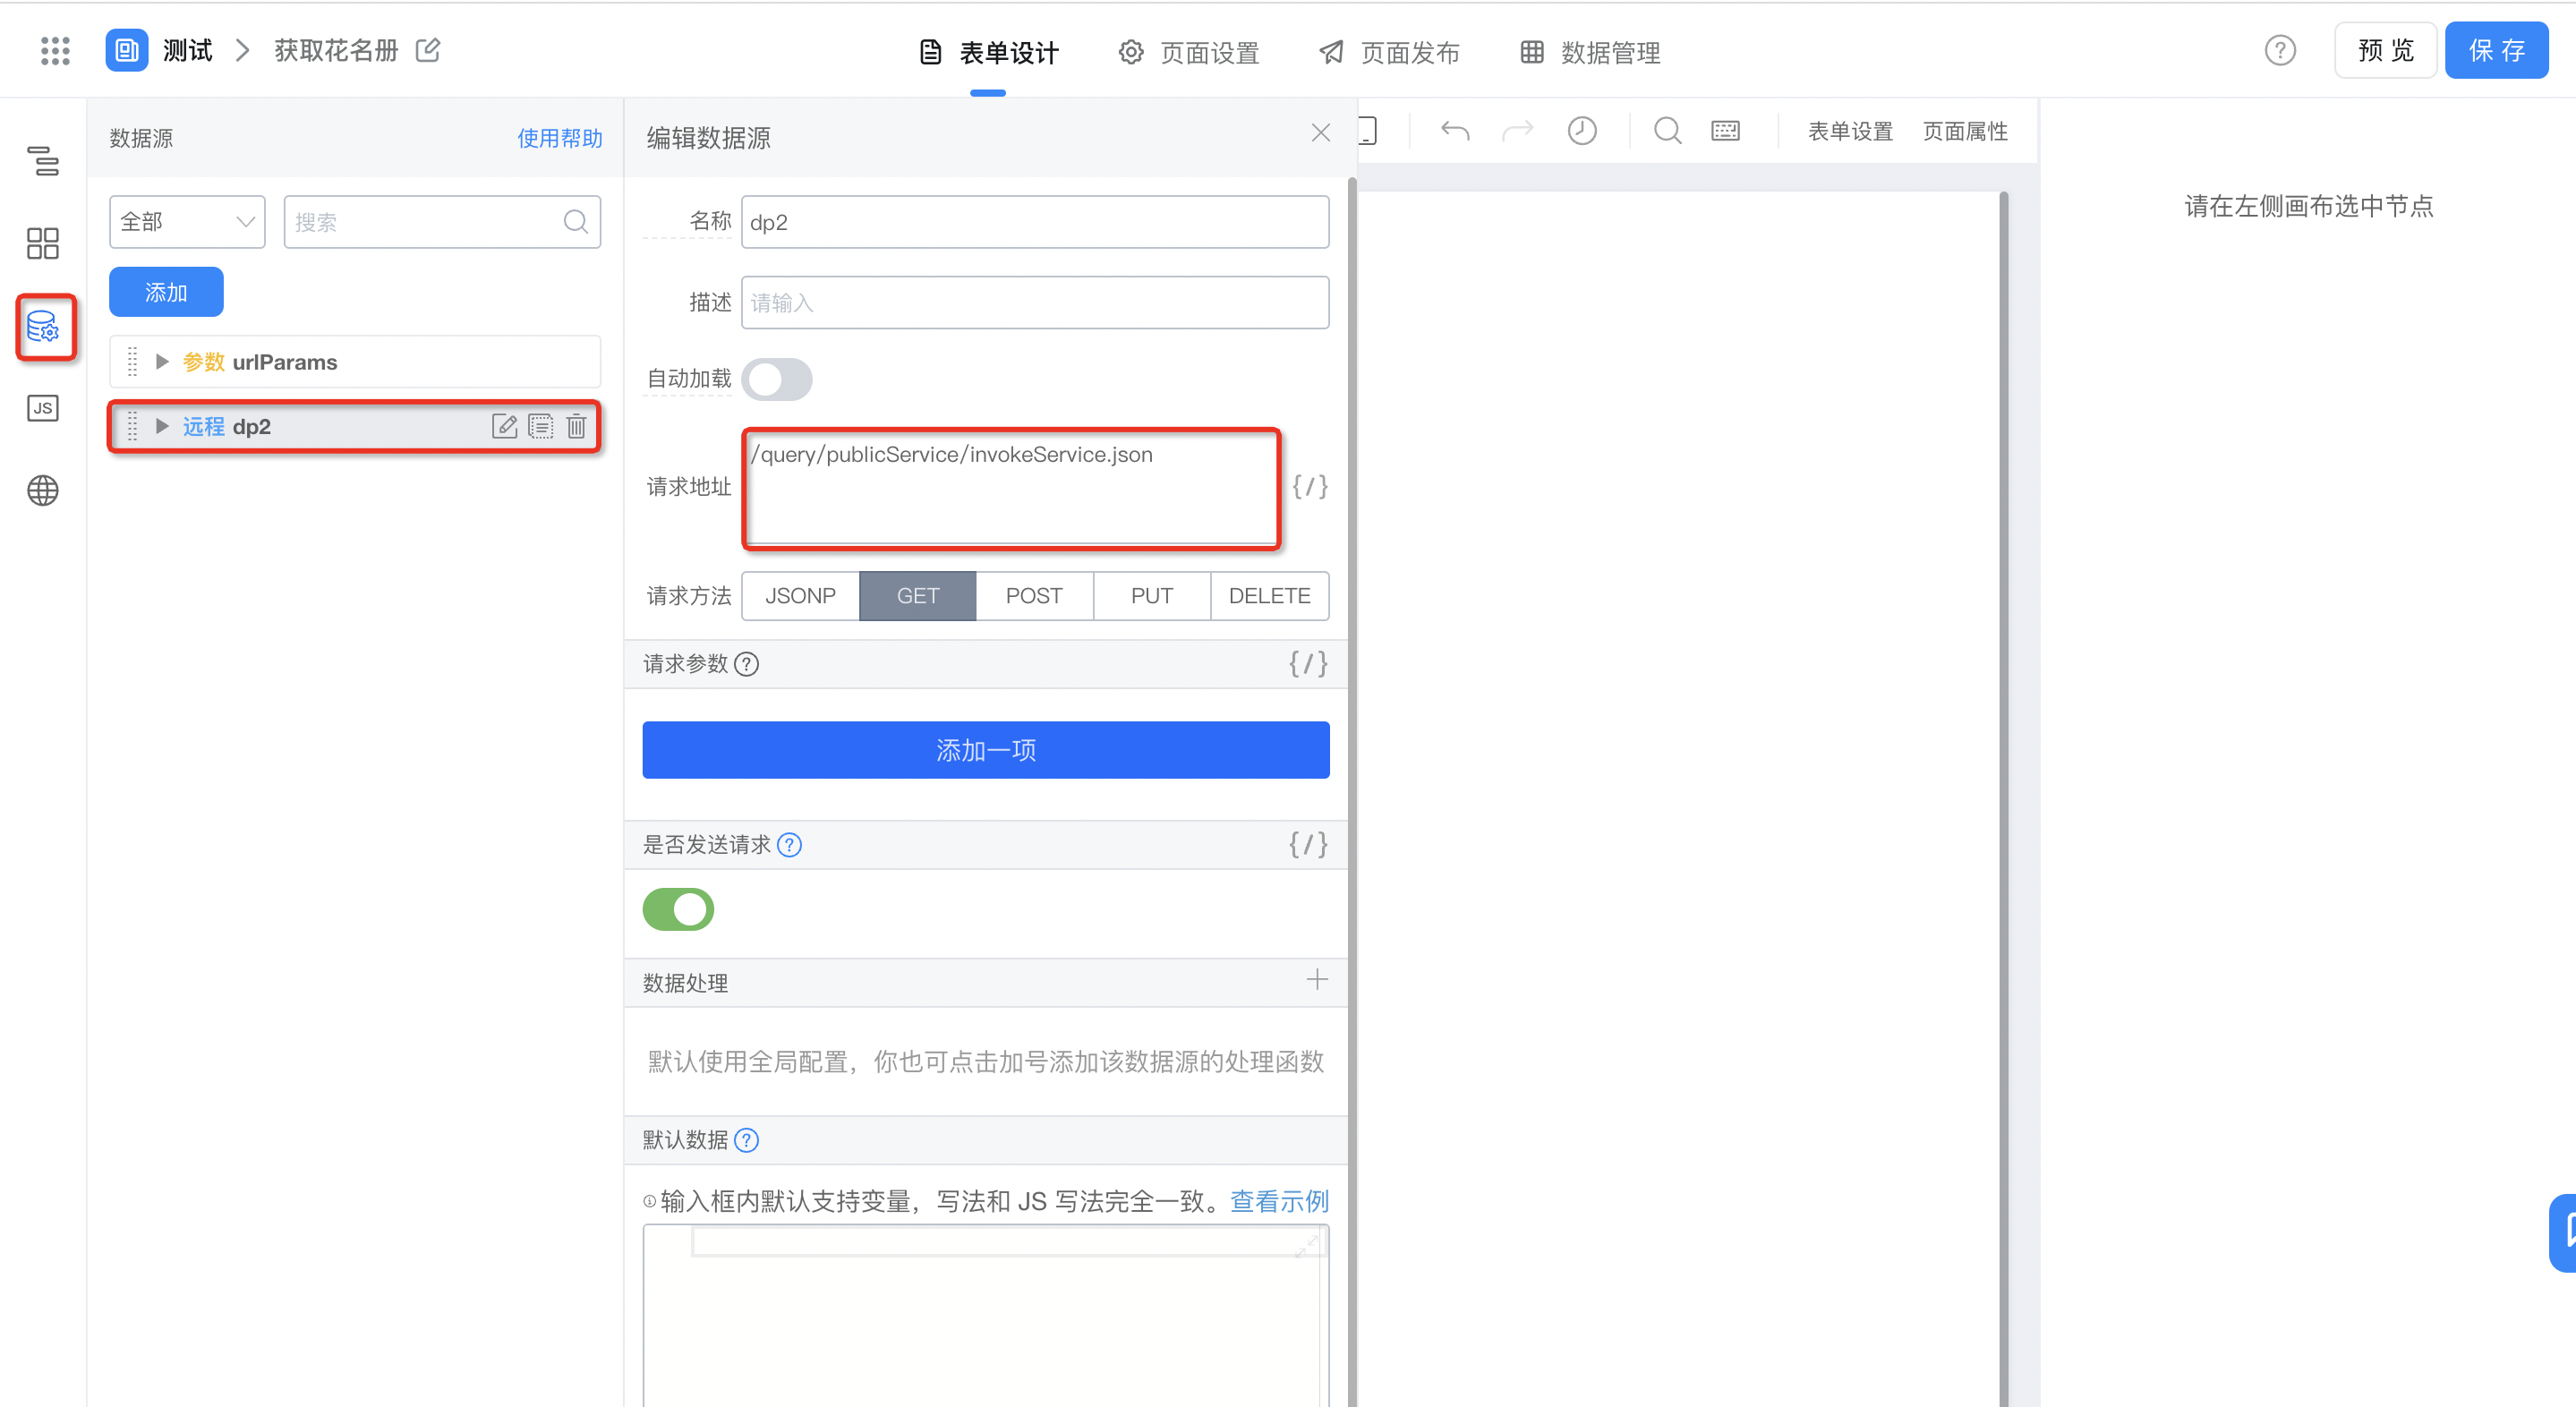Expand the 参数 urlParams row
Viewport: 2576px width, 1407px height.
[161, 361]
